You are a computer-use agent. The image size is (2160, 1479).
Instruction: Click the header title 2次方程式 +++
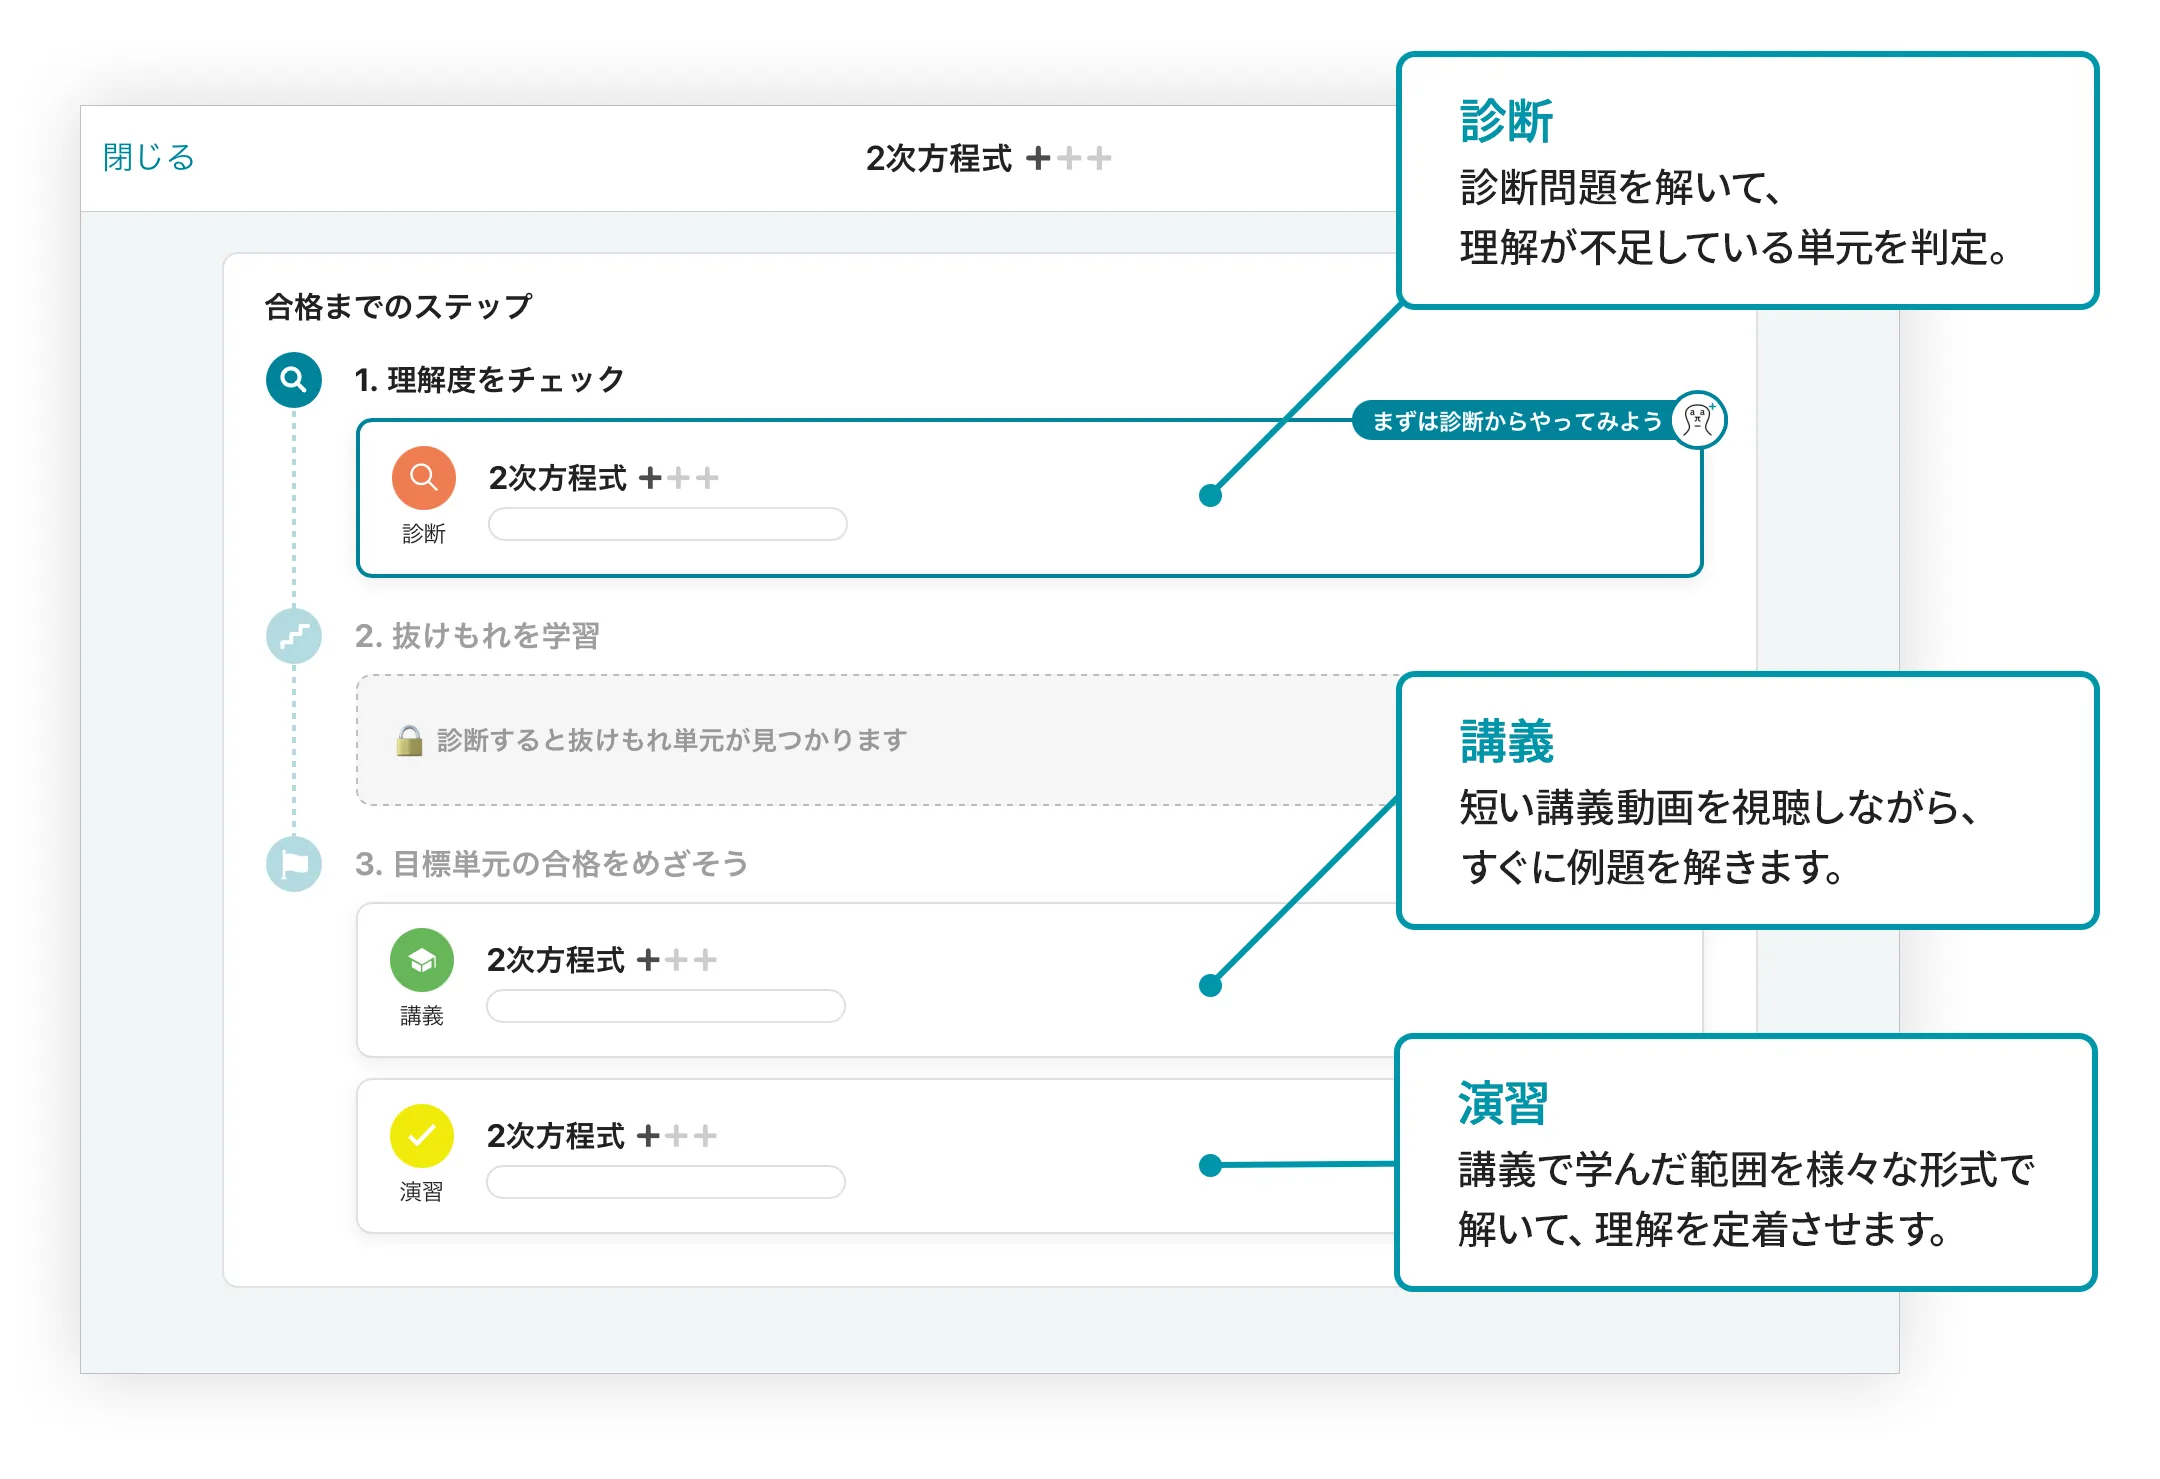click(988, 158)
